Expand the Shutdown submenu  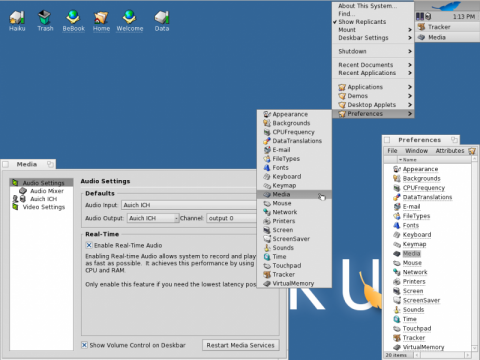point(373,51)
